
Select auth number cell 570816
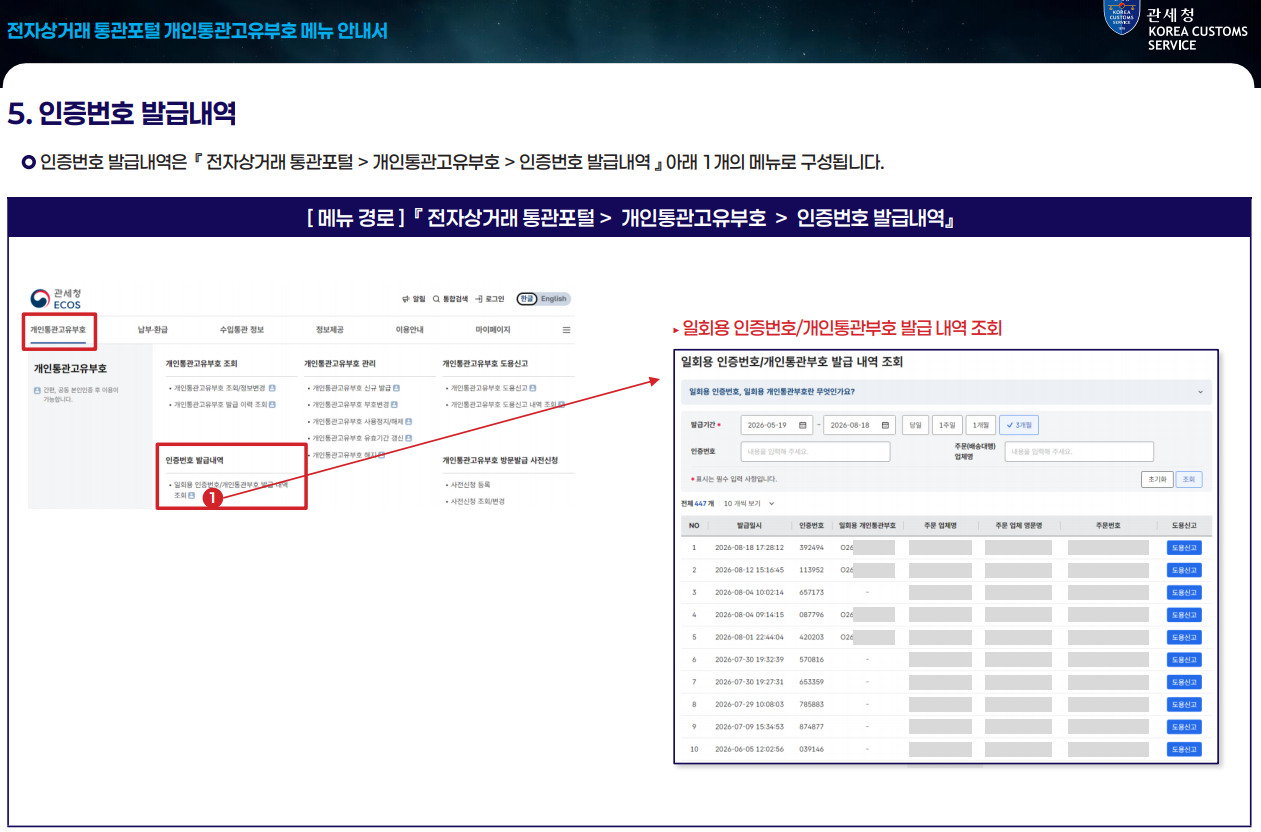pyautogui.click(x=811, y=659)
